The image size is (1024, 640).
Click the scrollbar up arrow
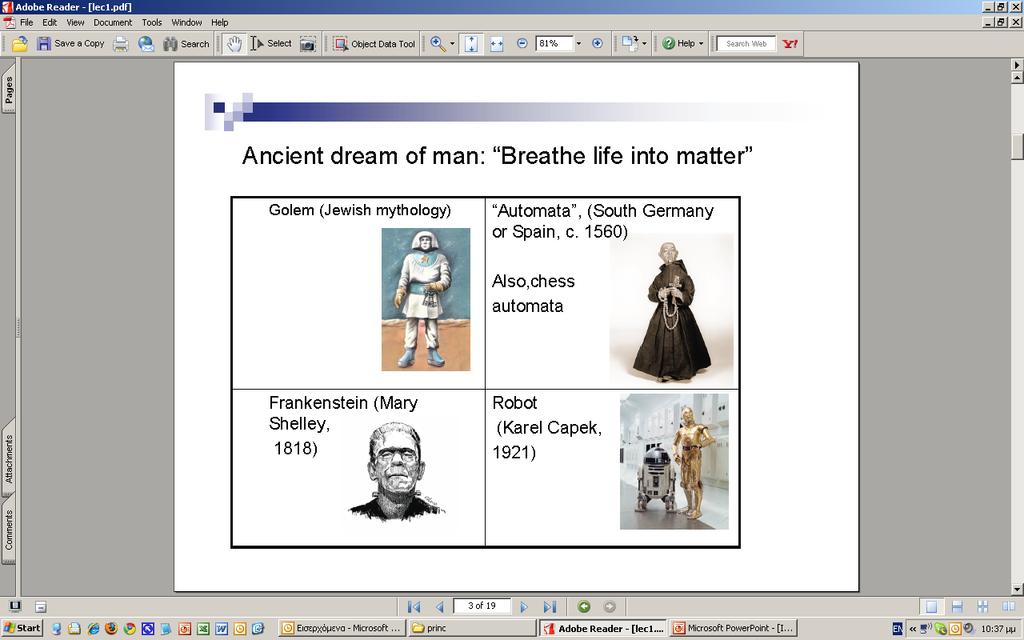pos(1017,78)
